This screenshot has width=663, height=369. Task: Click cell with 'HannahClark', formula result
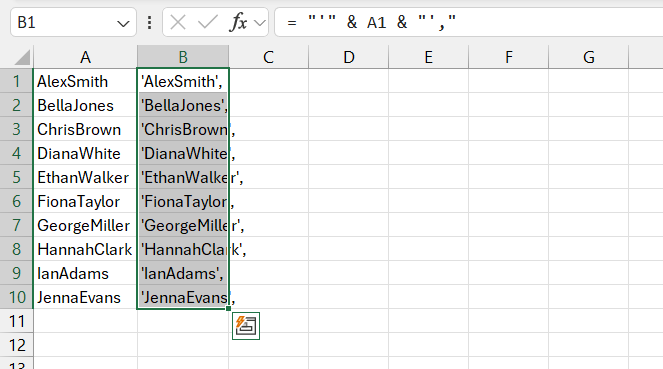[x=183, y=249]
